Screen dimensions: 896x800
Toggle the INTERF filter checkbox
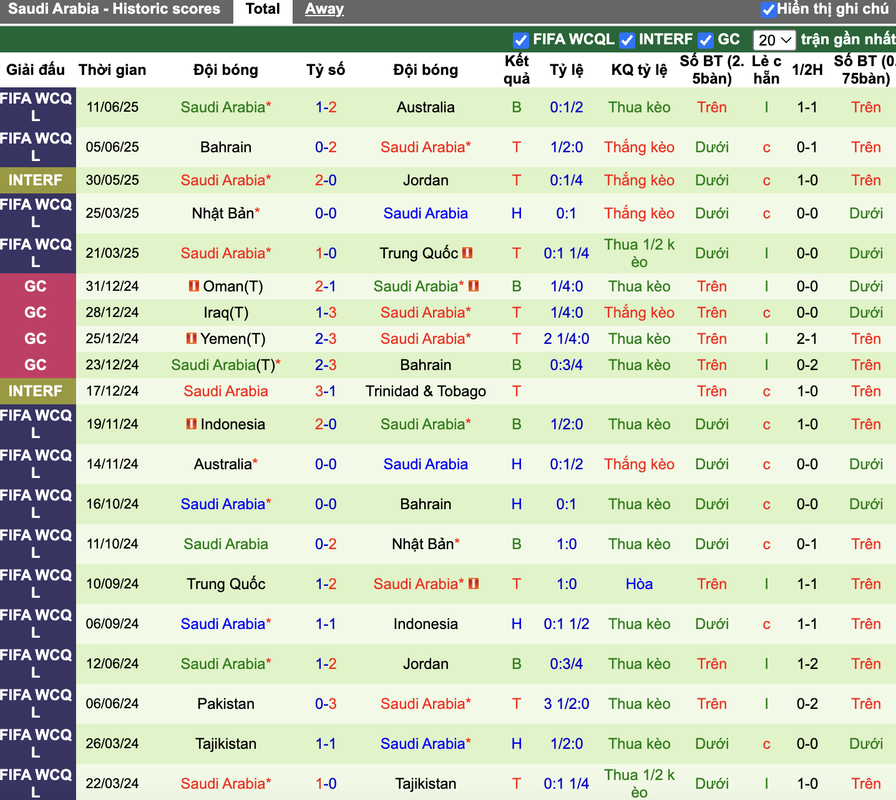tap(627, 40)
